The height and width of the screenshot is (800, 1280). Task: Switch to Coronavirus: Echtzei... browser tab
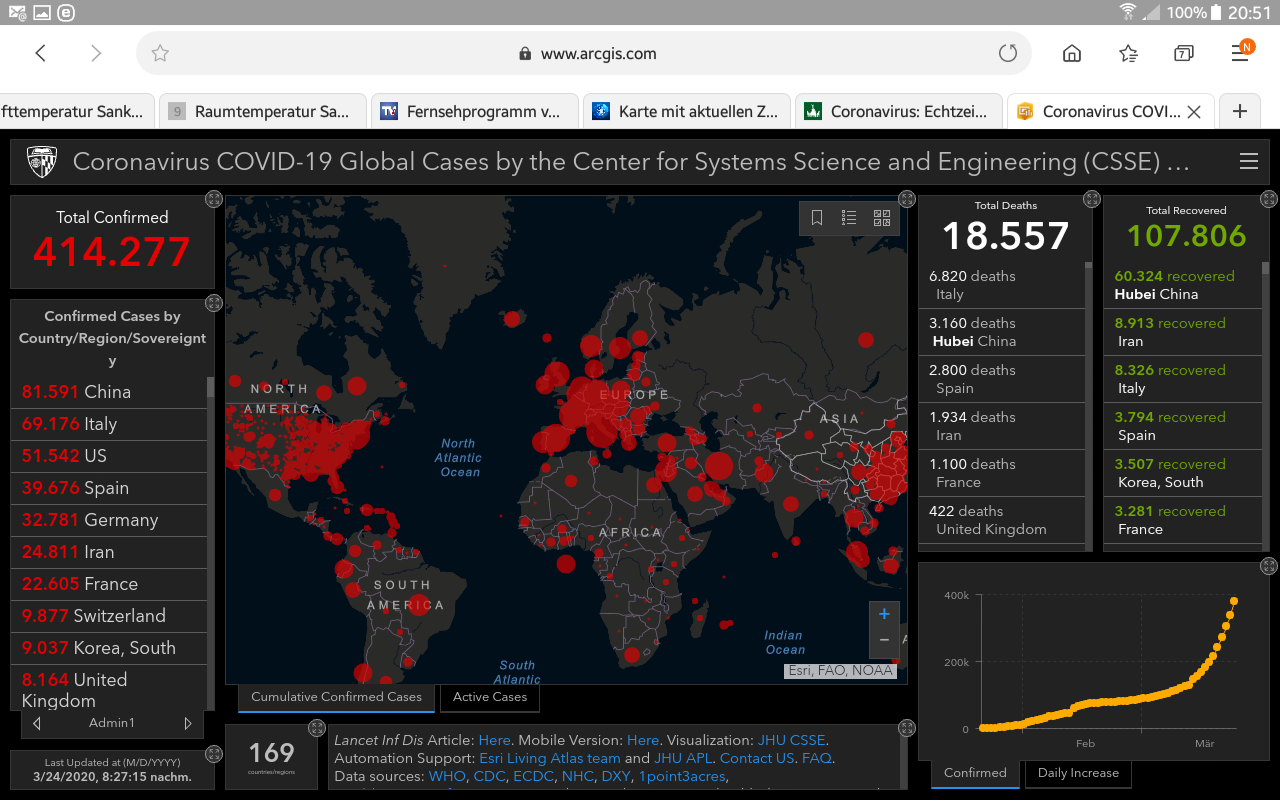[x=899, y=112]
